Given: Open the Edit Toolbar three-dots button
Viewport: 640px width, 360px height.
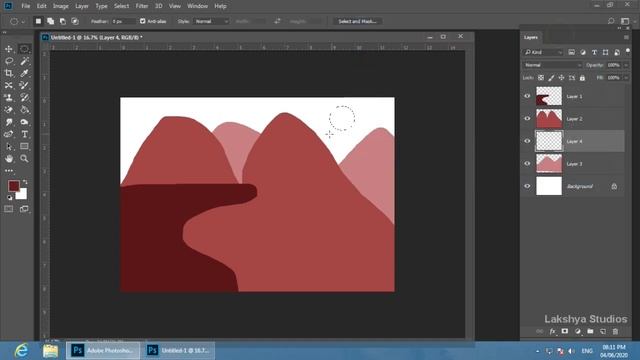Looking at the screenshot, I should pos(9,171).
